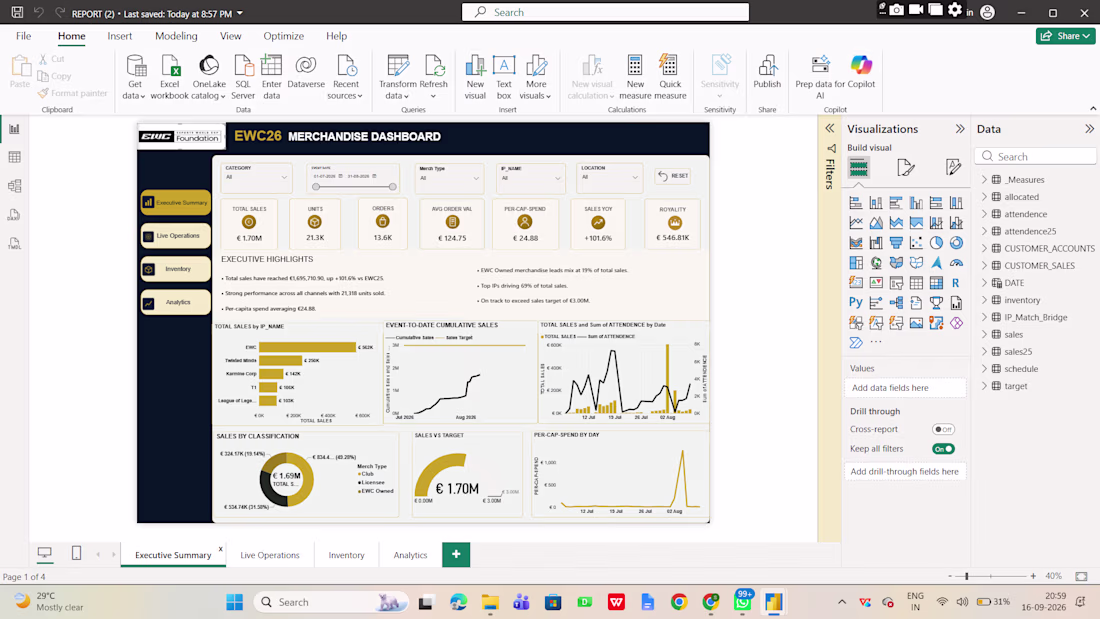
Task: Pick the Funnel visual
Action: tap(896, 243)
